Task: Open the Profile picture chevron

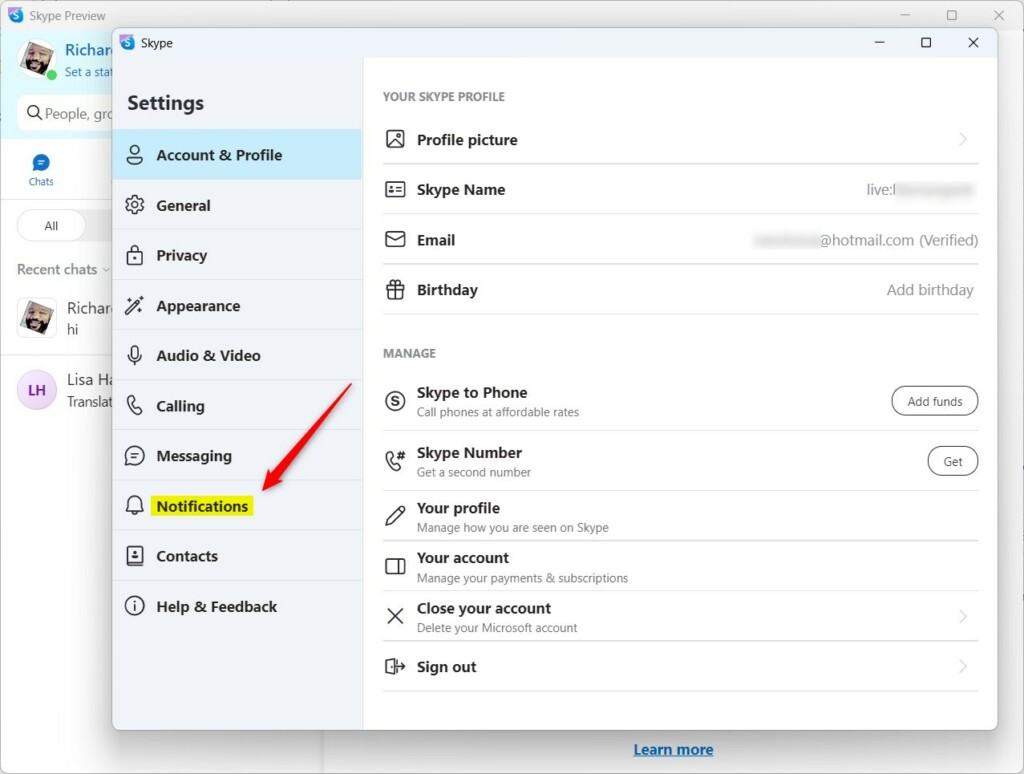Action: point(963,139)
